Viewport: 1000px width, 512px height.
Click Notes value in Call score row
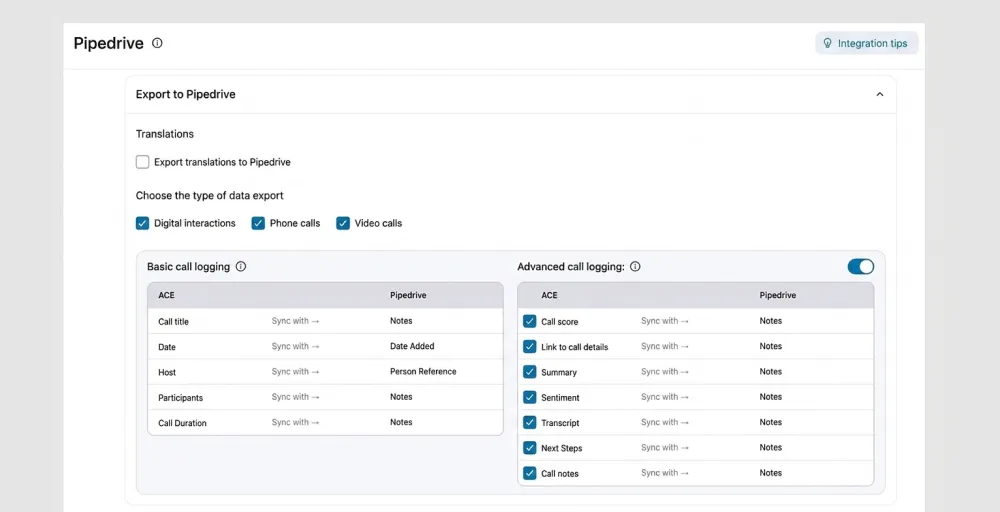[770, 321]
